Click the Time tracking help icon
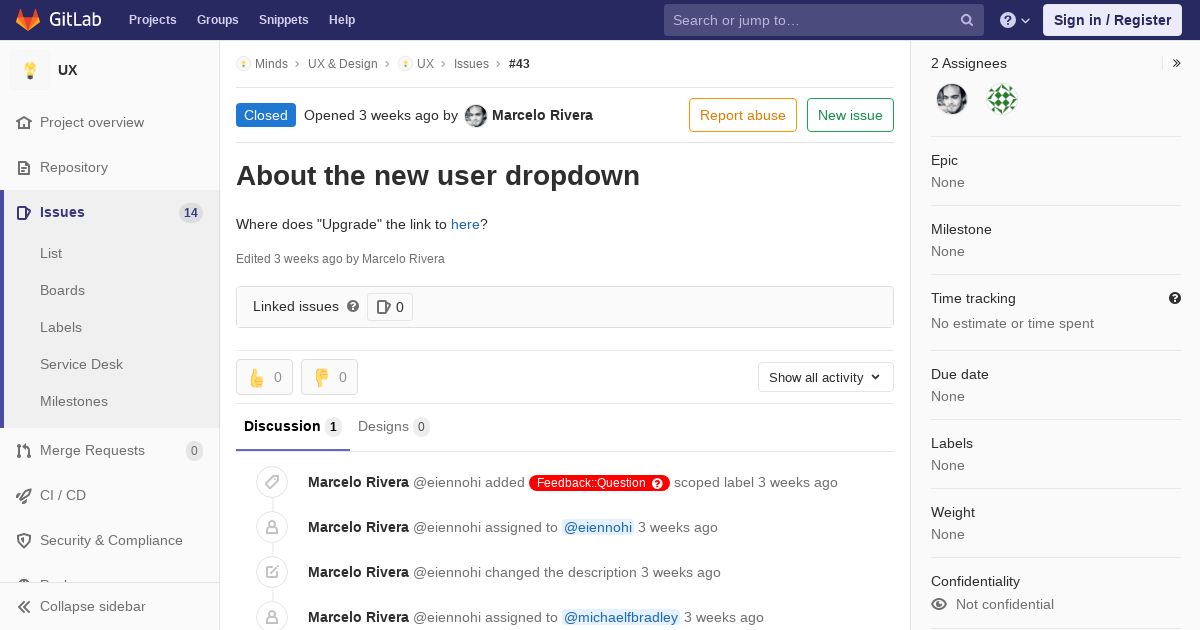Viewport: 1200px width, 630px height. [1175, 298]
